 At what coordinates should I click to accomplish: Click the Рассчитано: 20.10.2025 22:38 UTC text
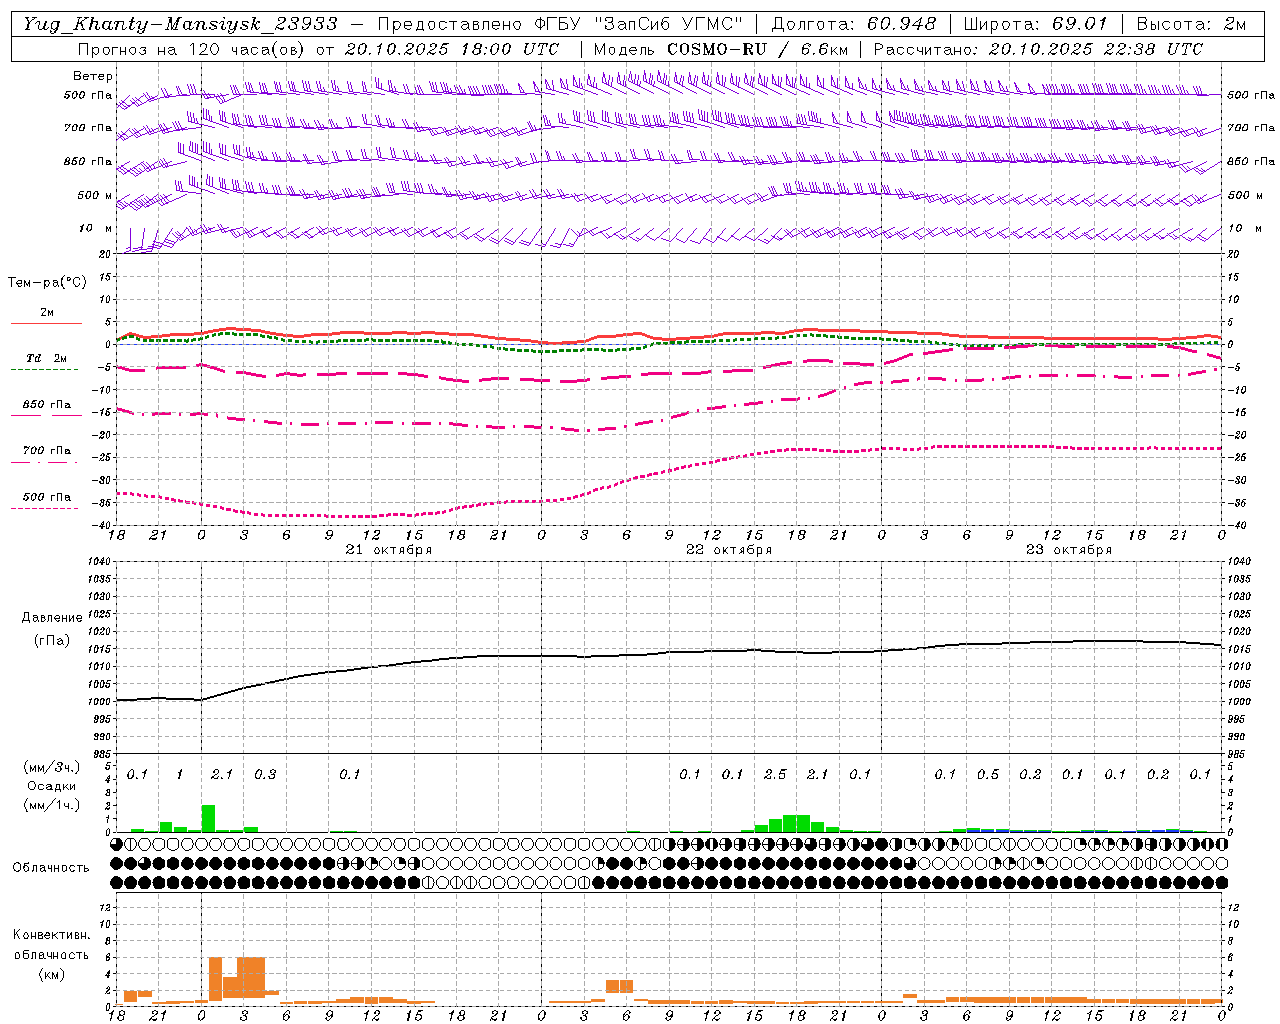pyautogui.click(x=1038, y=48)
